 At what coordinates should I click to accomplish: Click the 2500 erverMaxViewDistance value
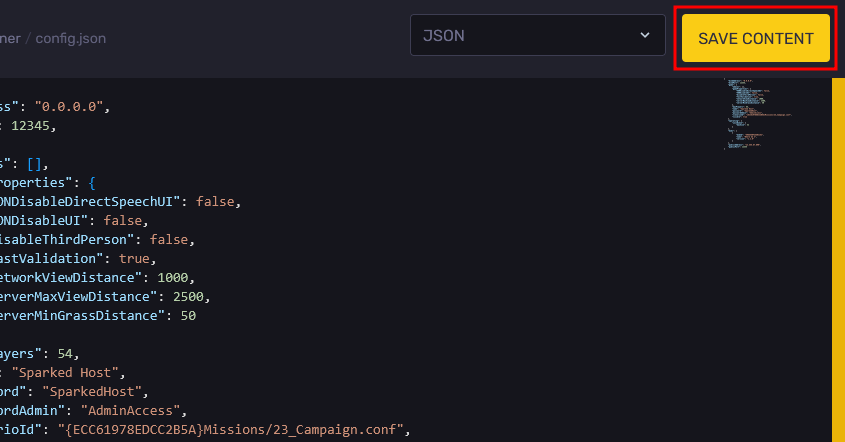[x=190, y=296]
